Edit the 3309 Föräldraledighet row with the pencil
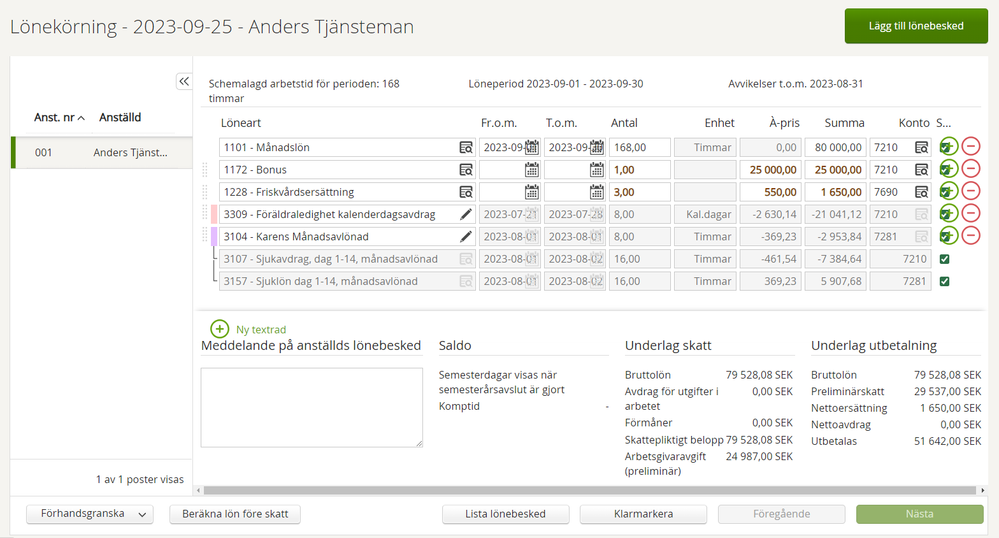 [x=465, y=214]
